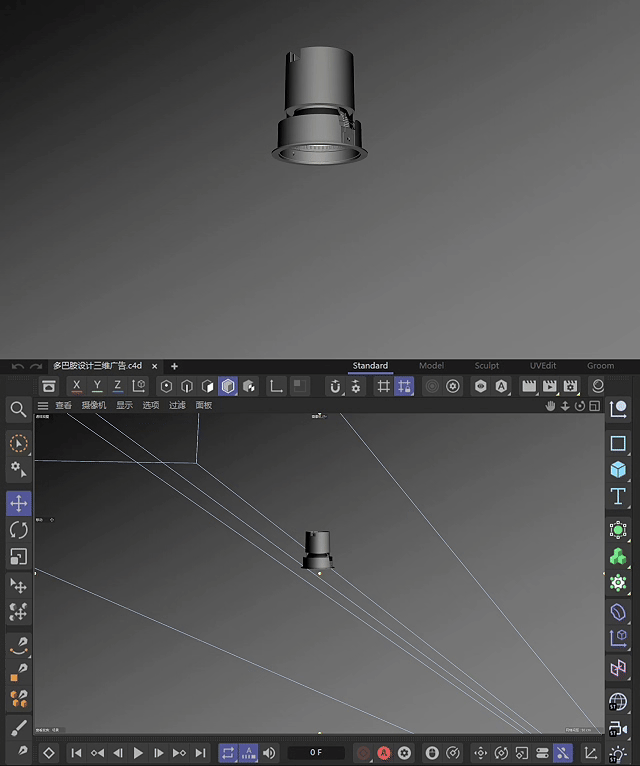640x766 pixels.
Task: Enable Axis mode
Action: click(276, 386)
